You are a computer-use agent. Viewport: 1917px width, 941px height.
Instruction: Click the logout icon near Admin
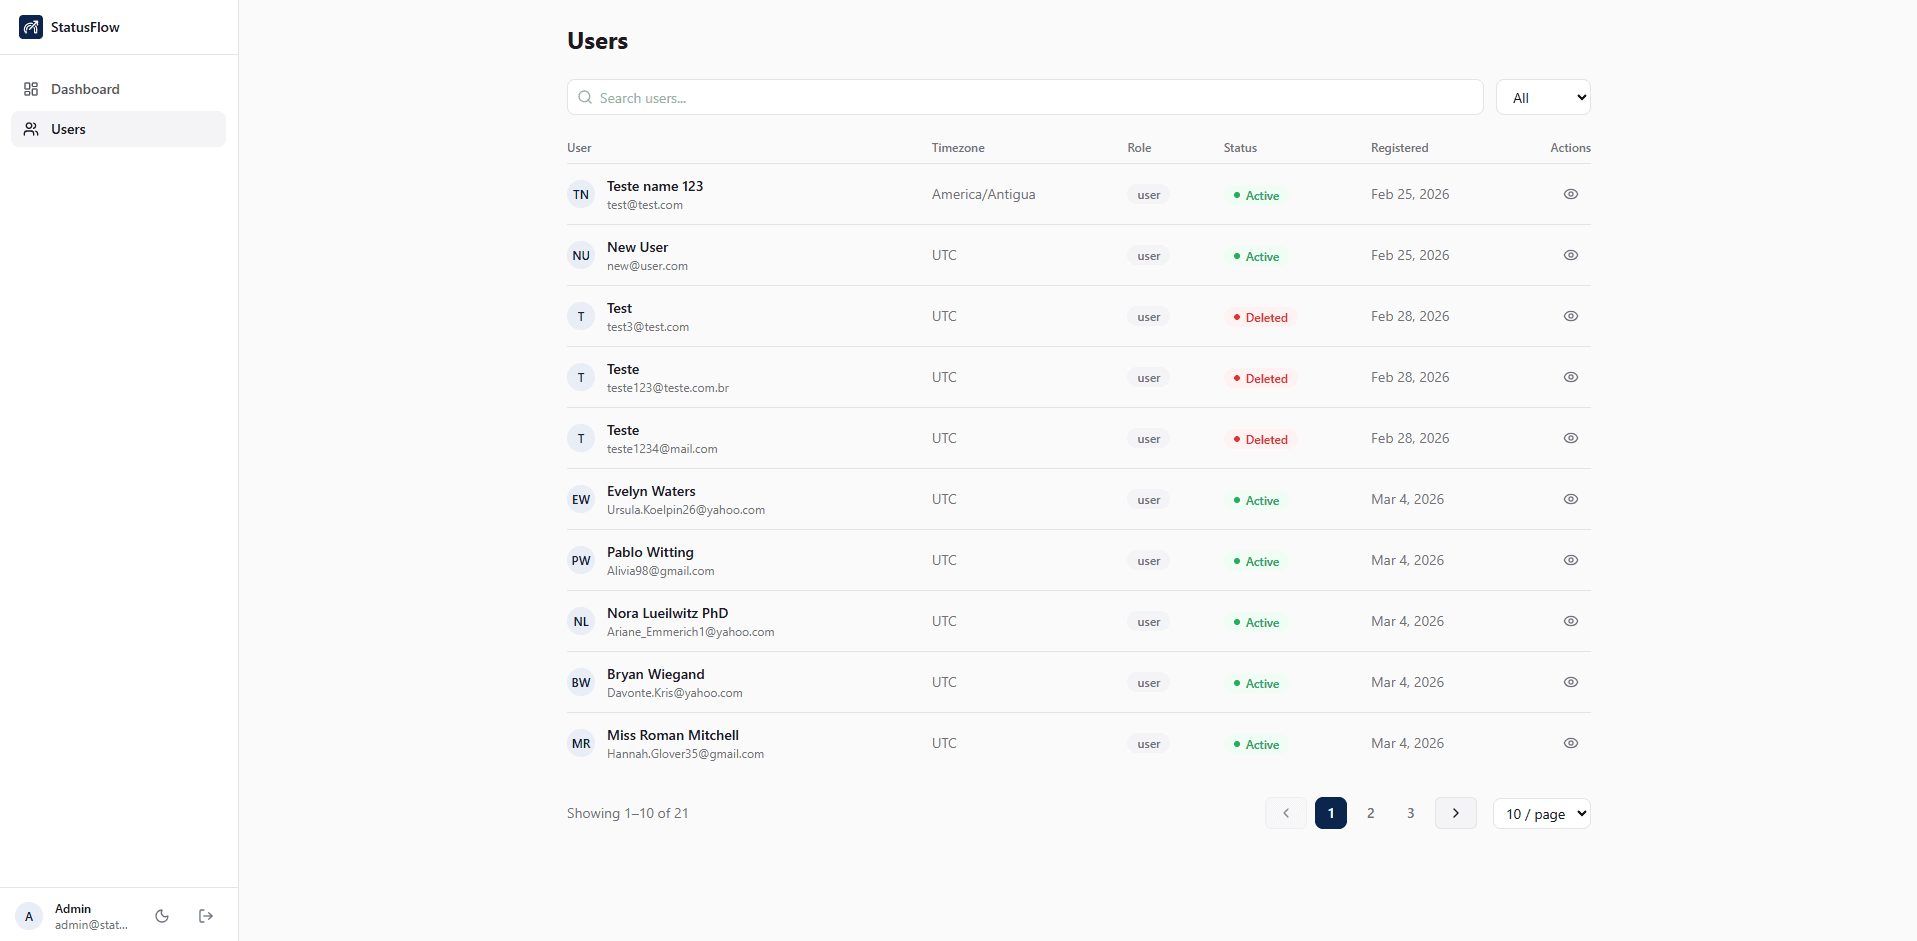coord(206,915)
